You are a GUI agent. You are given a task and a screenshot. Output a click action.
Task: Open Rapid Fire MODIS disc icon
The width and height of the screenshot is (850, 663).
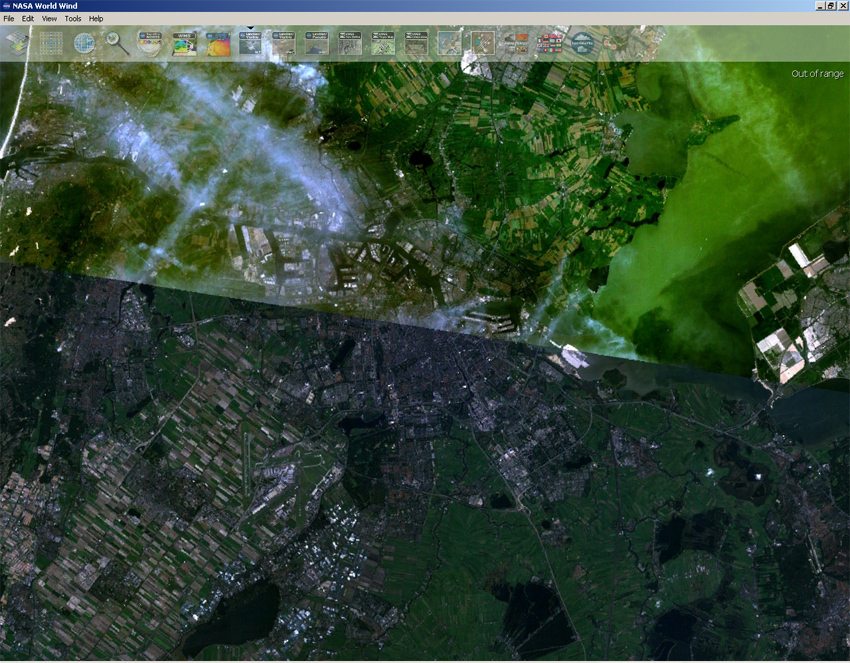tap(151, 43)
